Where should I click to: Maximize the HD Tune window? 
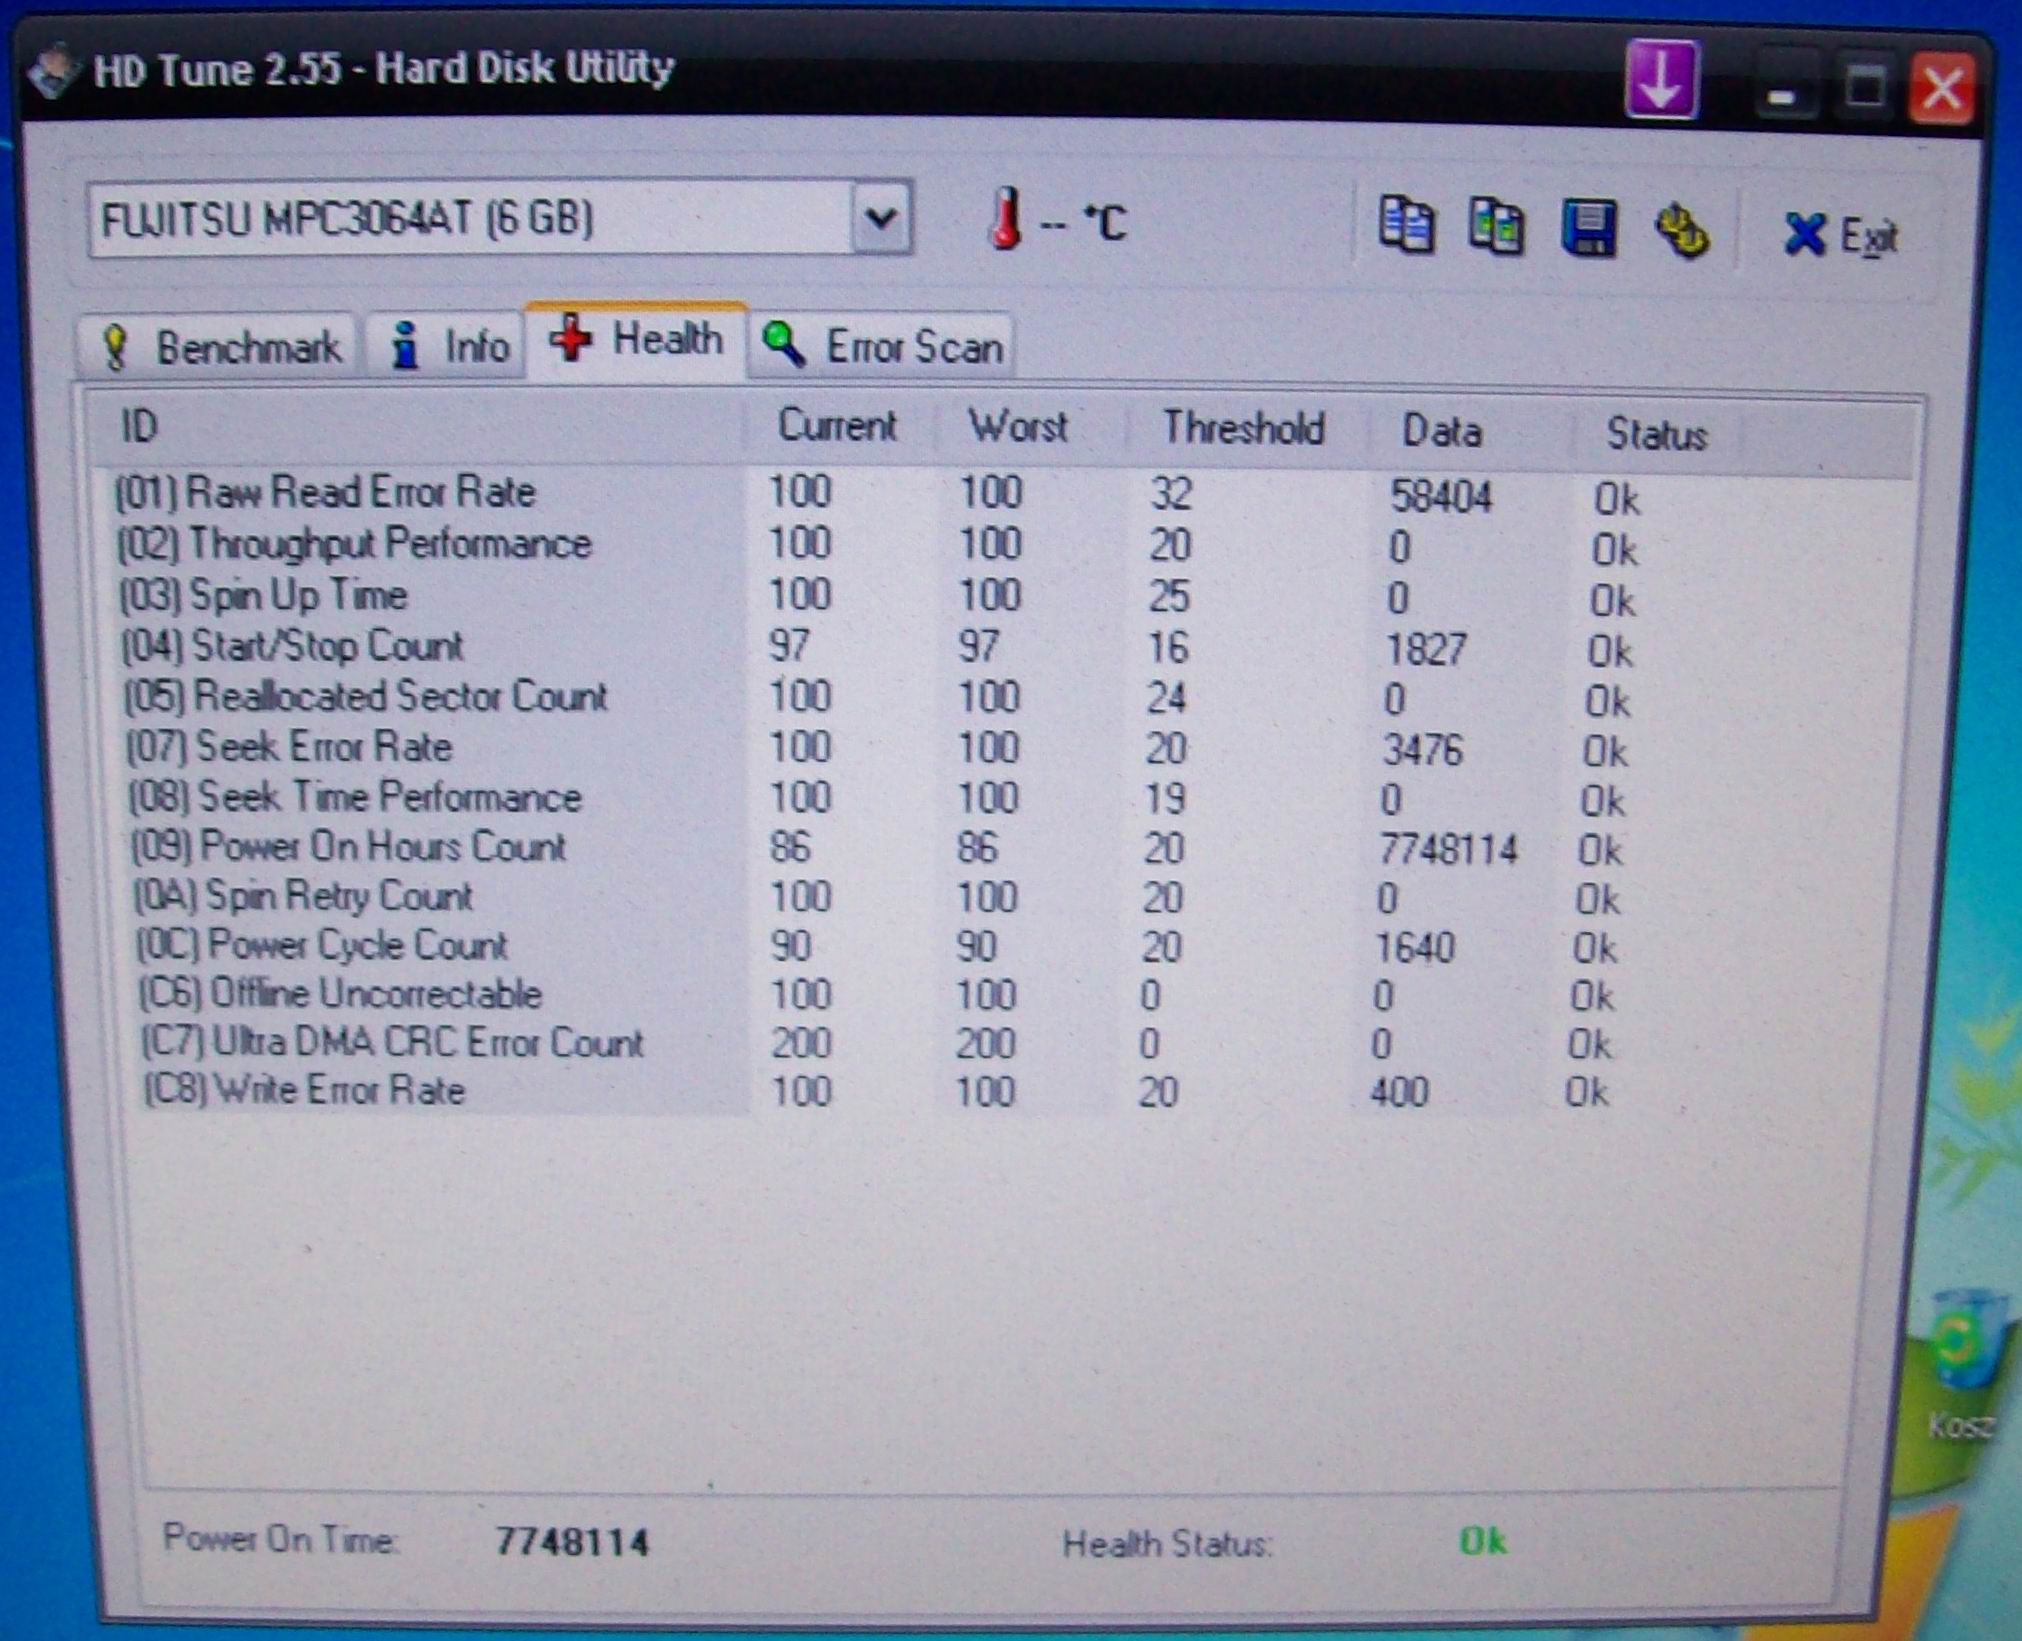click(x=1865, y=90)
